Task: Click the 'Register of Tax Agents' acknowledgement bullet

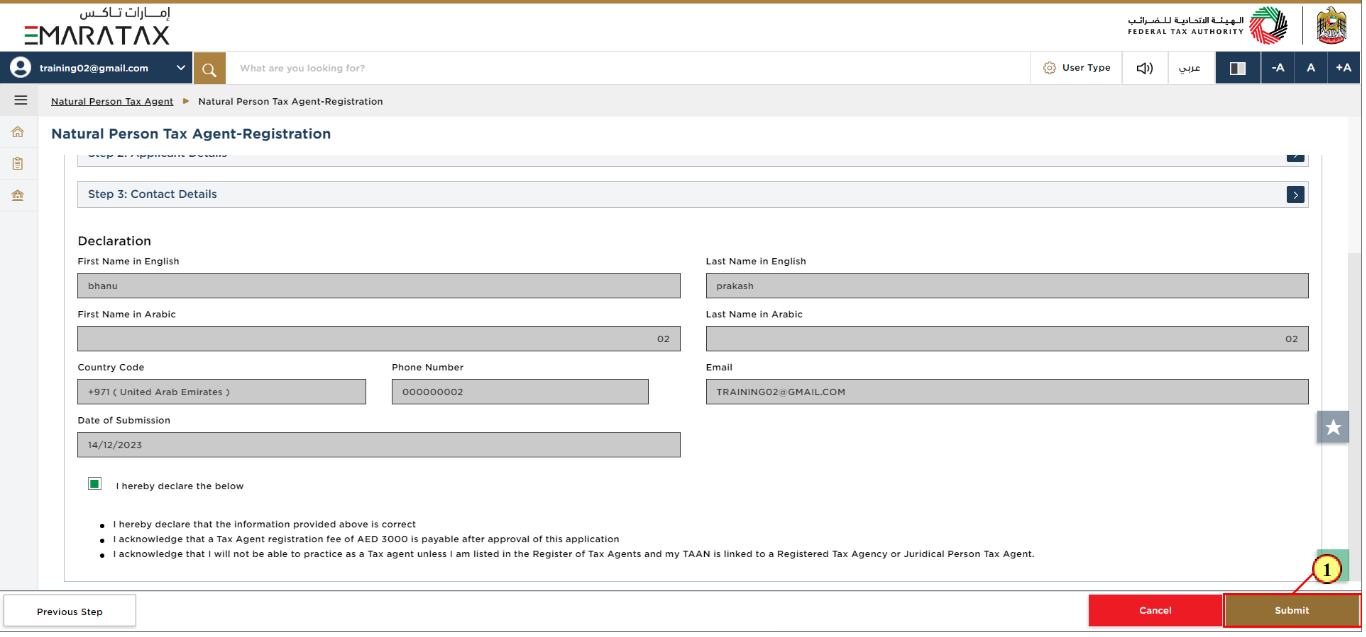Action: click(573, 554)
